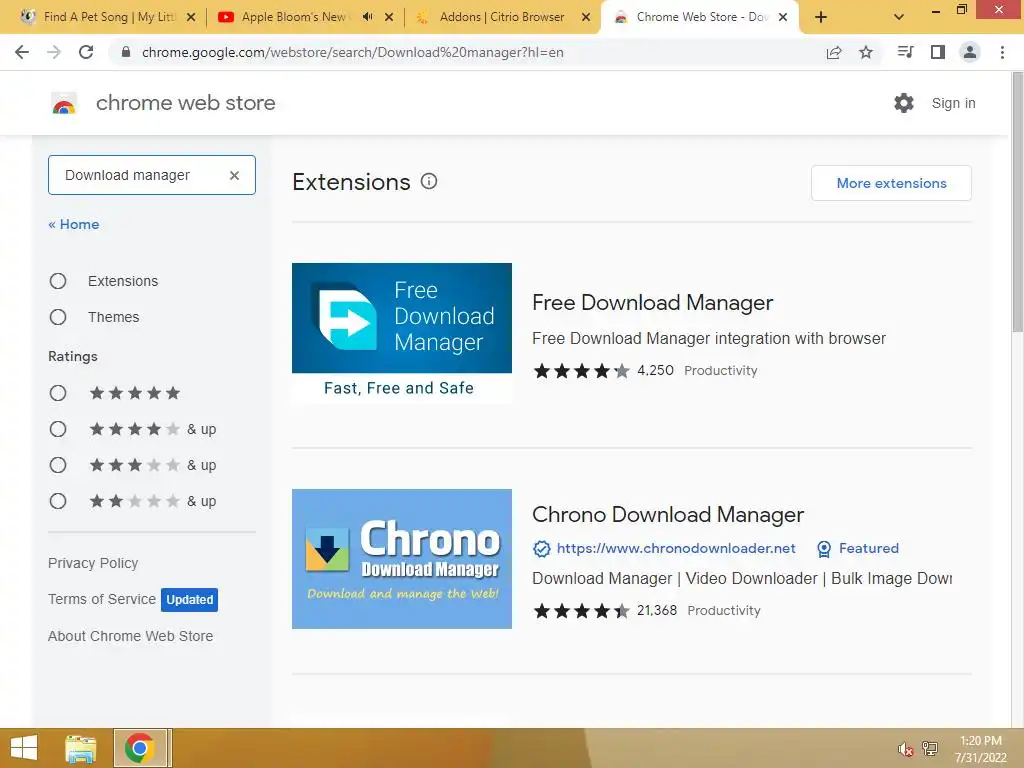Image resolution: width=1024 pixels, height=768 pixels.
Task: Select the Extensions radio filter
Action: tap(58, 281)
